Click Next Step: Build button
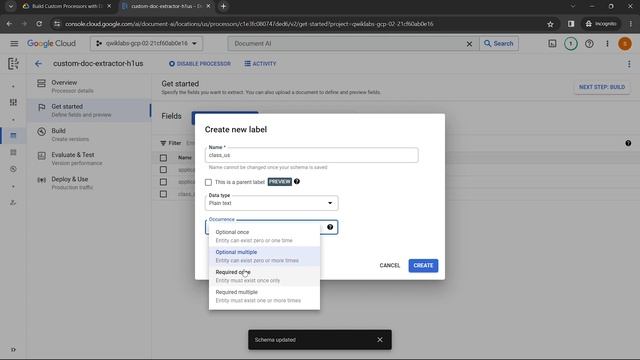This screenshot has width=640, height=360. pos(602,87)
